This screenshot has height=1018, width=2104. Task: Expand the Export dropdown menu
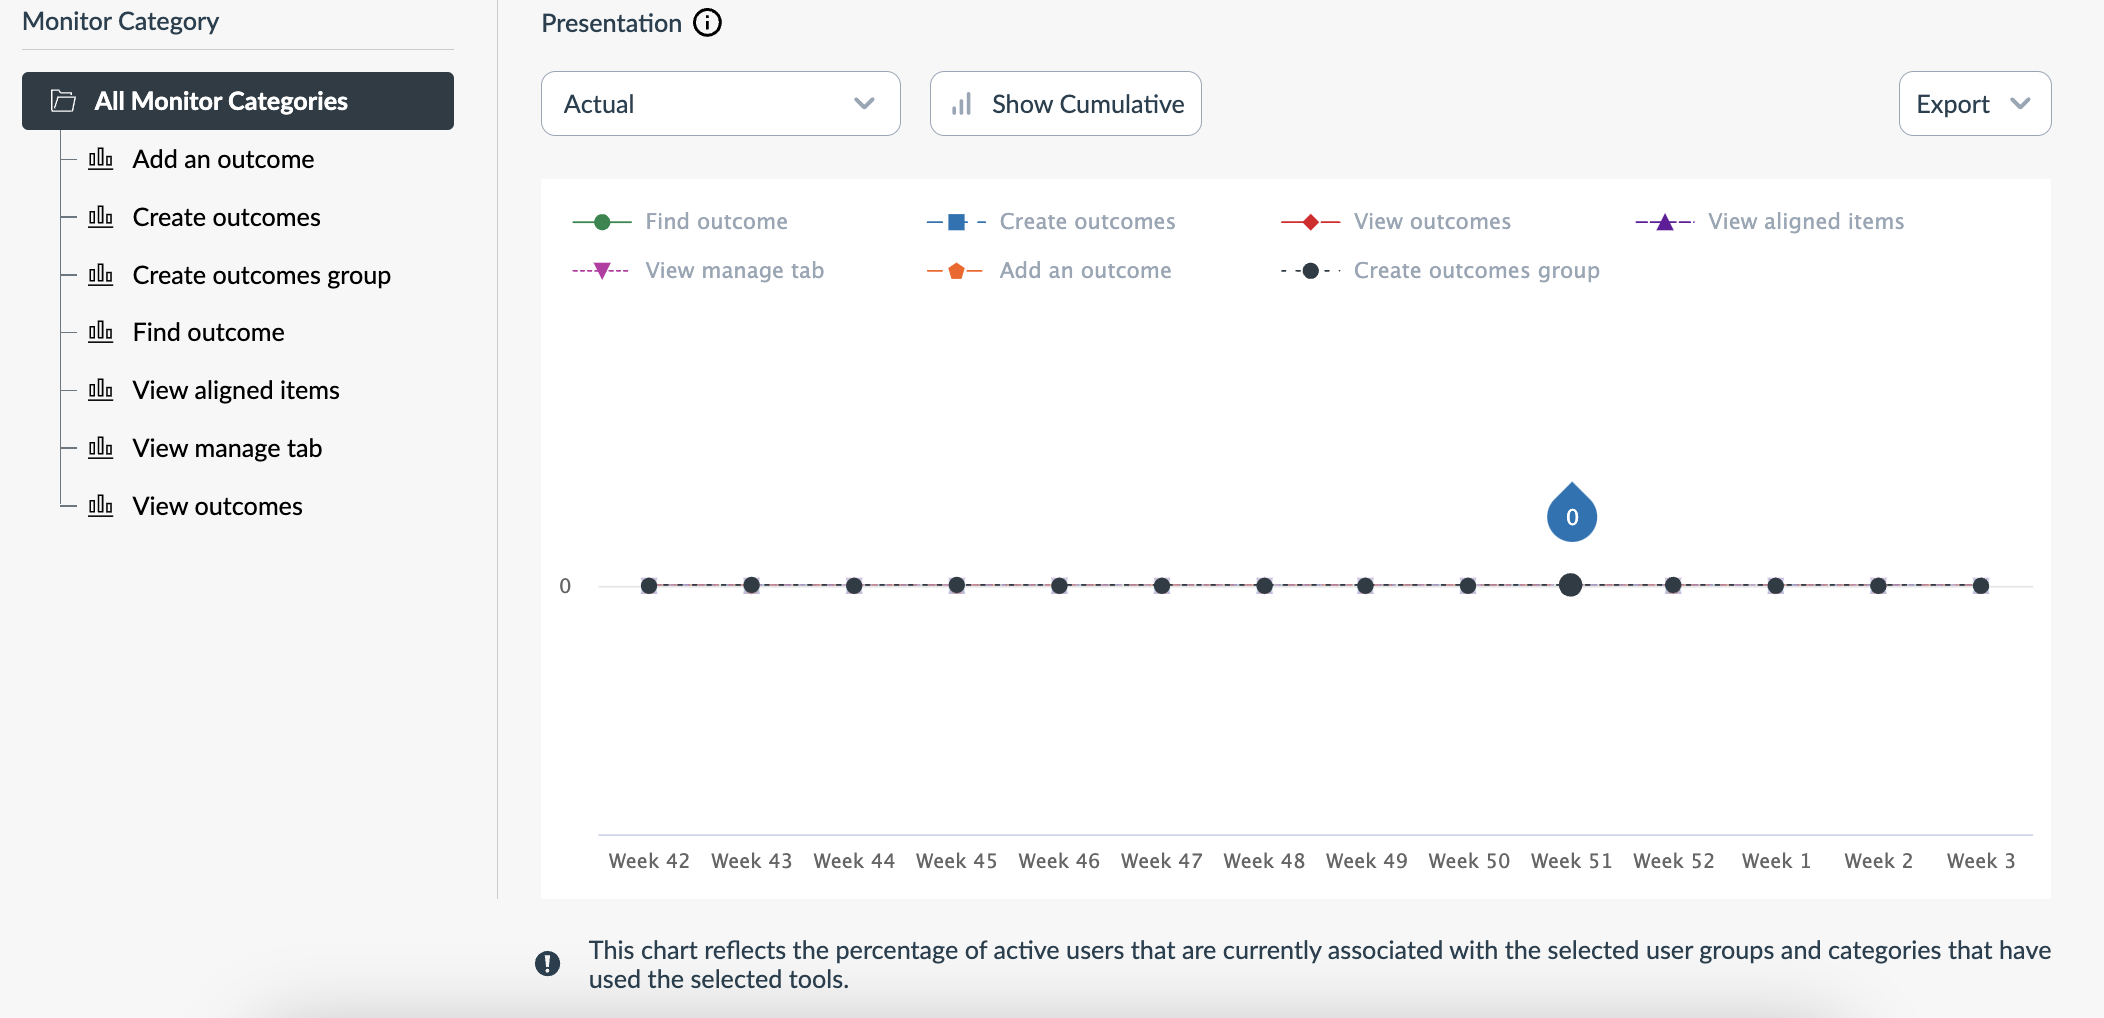[x=1974, y=104]
